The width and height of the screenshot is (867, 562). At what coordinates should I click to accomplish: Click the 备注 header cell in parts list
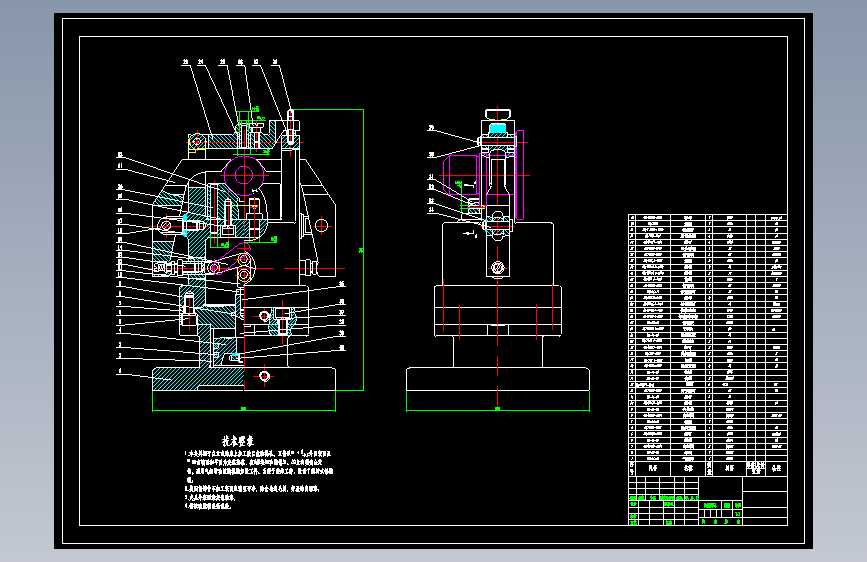pos(776,468)
